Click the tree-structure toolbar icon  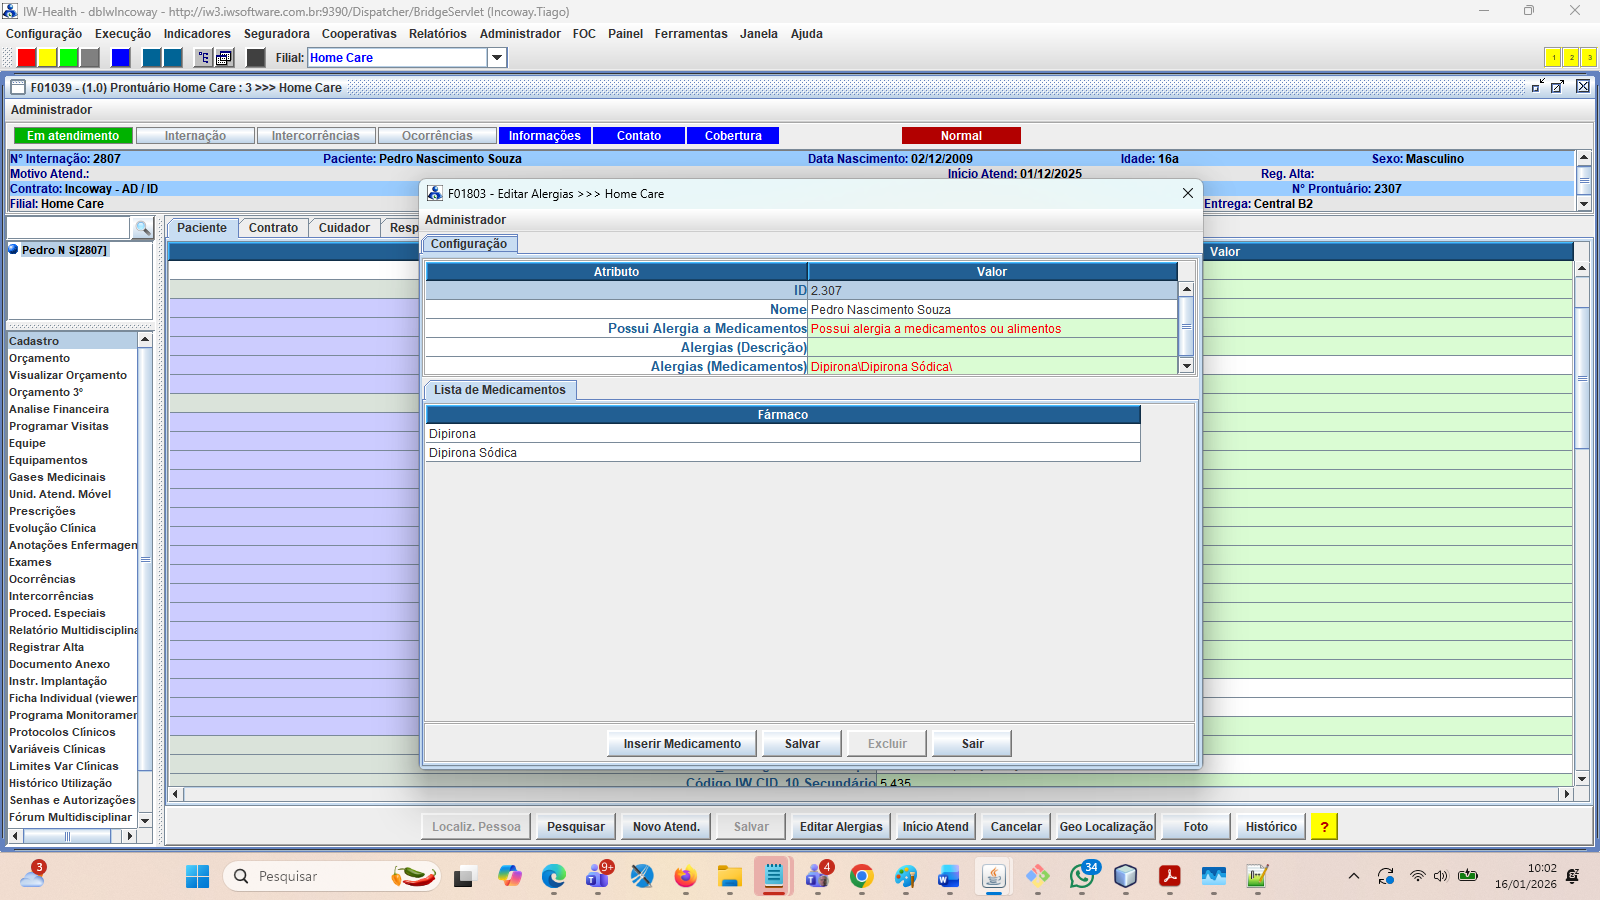203,58
